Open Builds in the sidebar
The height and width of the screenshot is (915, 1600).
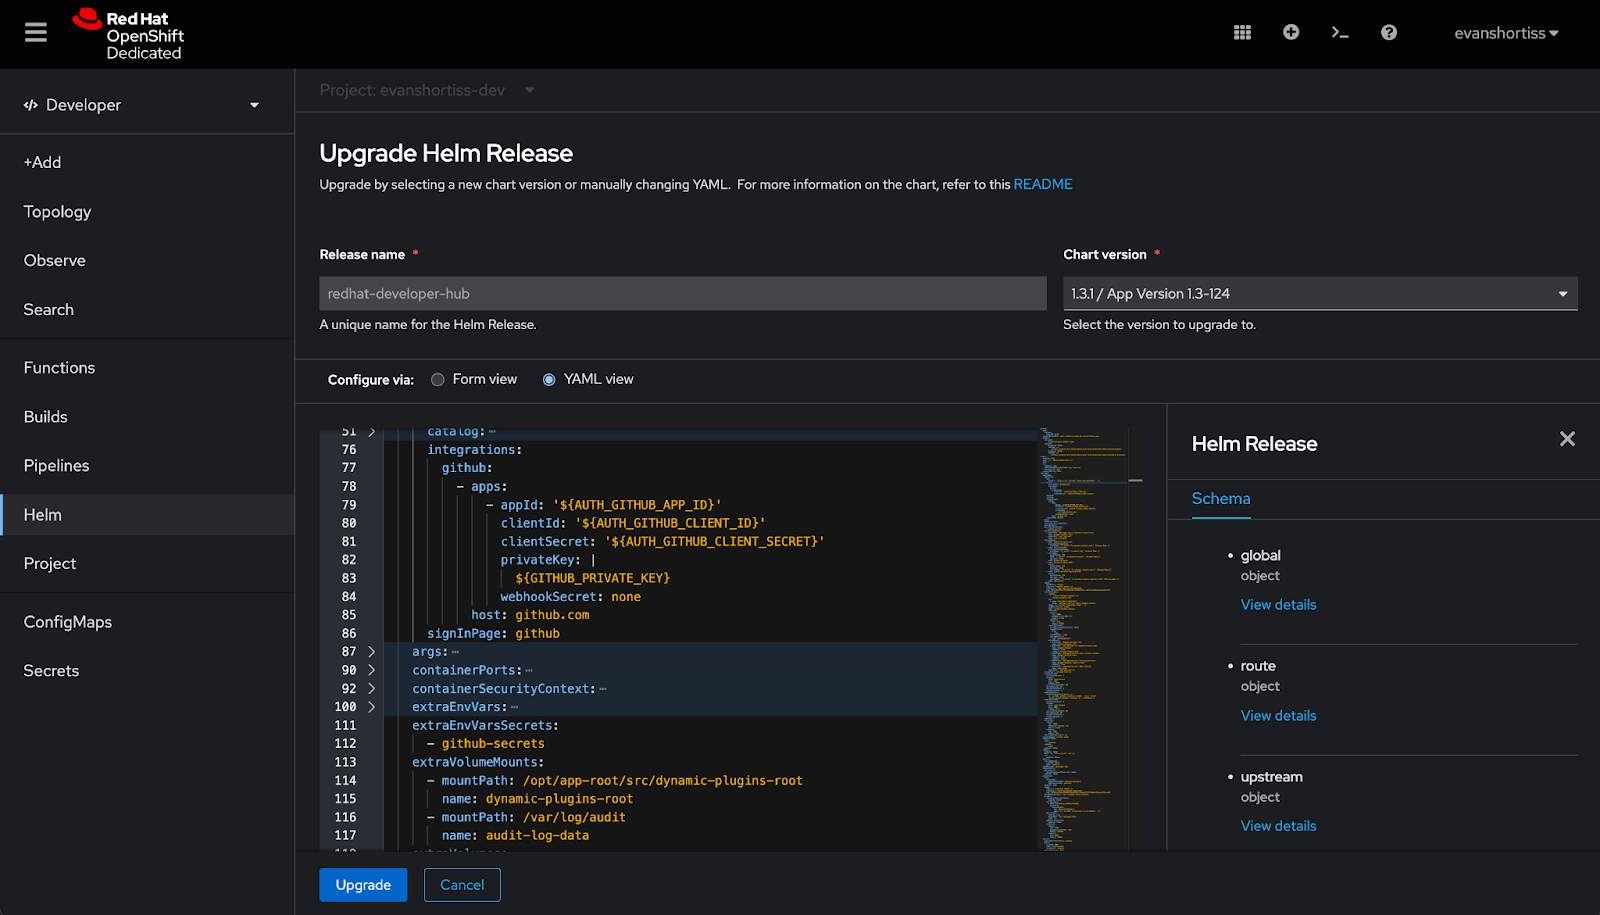[x=147, y=417]
